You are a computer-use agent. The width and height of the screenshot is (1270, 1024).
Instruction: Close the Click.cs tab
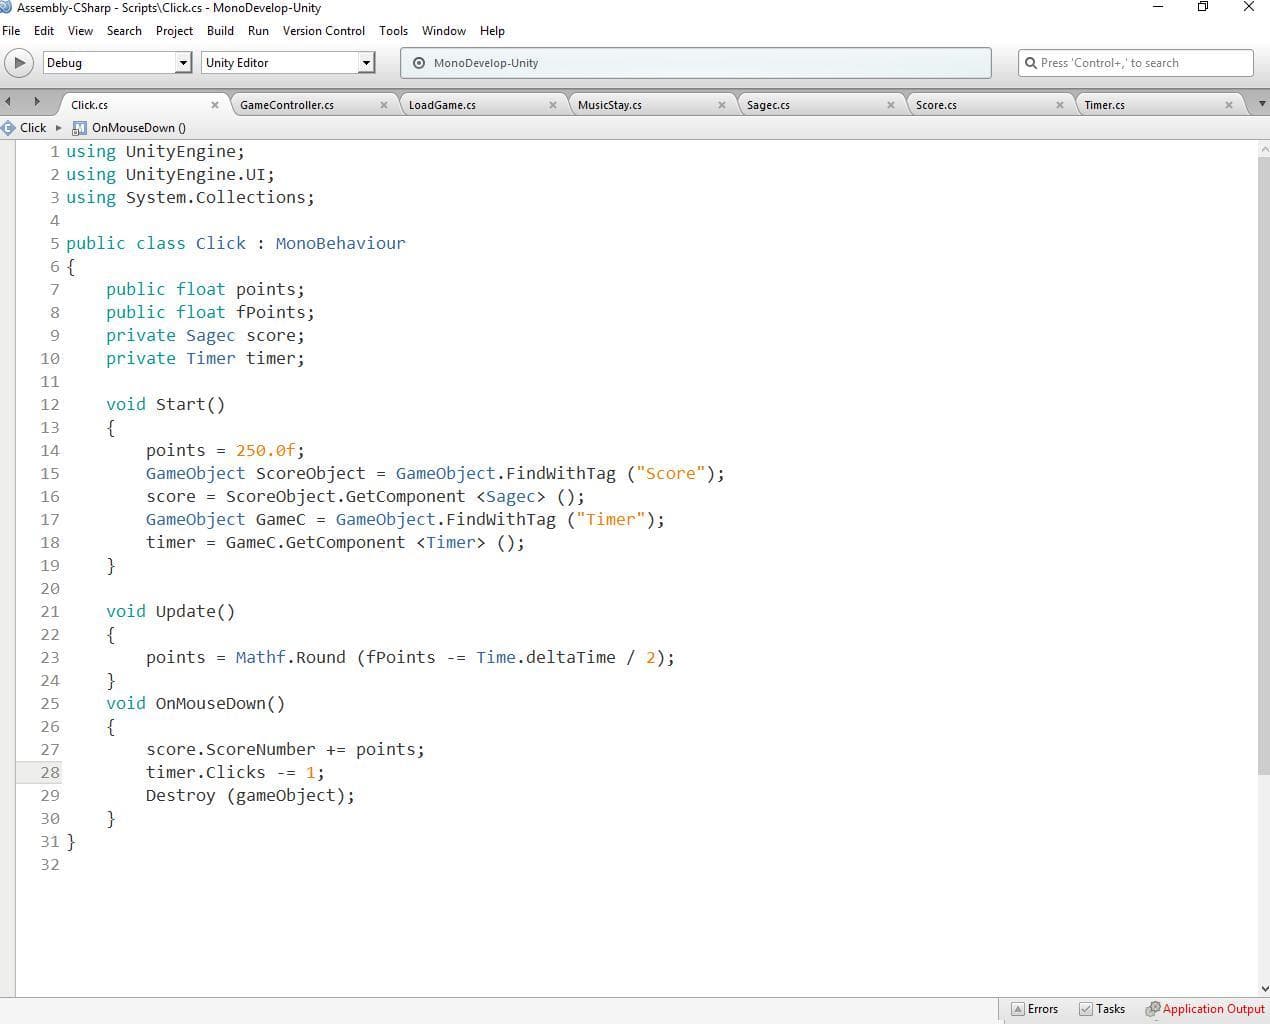pos(215,105)
